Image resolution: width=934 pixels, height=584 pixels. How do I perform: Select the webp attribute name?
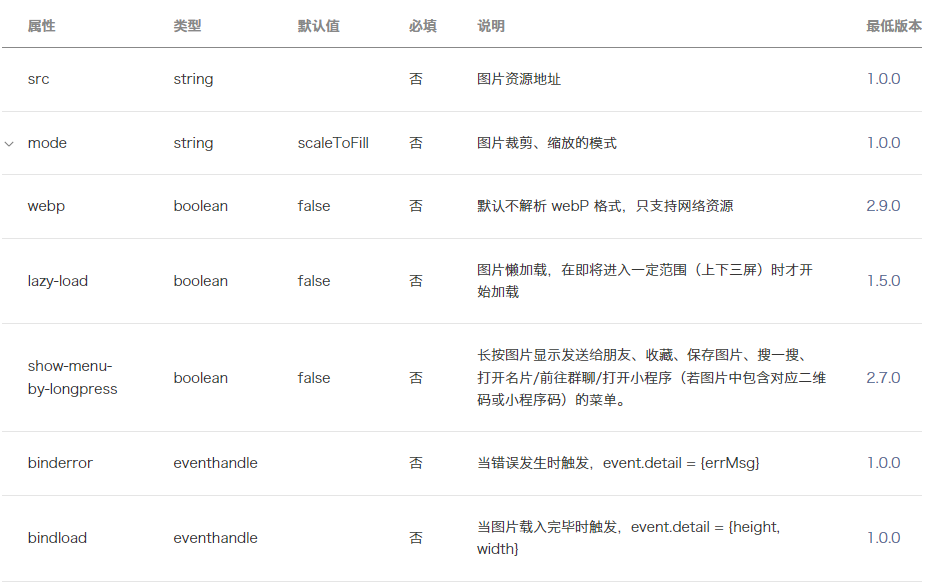[x=46, y=206]
